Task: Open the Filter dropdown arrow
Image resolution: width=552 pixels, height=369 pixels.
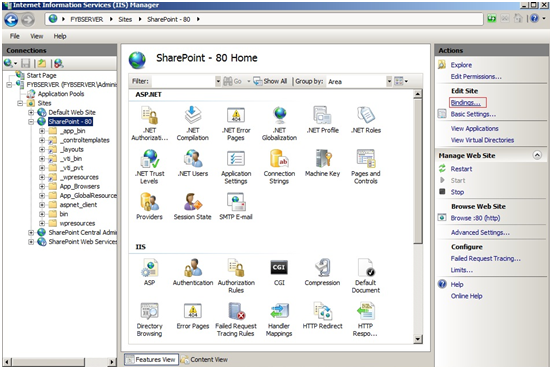Action: tap(218, 81)
